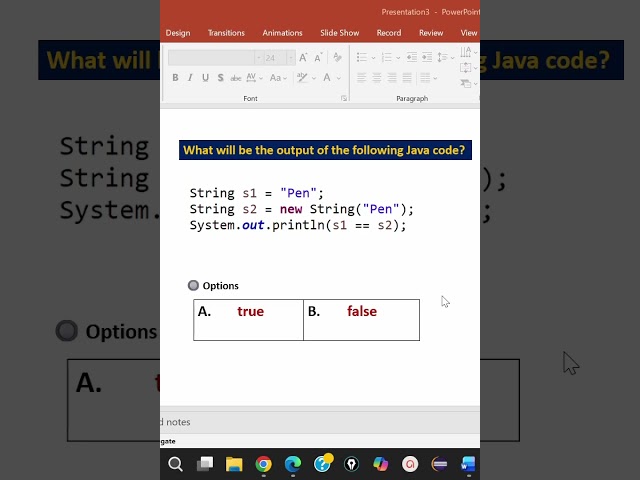Select option A true cell
The width and height of the screenshot is (640, 480).
point(249,320)
